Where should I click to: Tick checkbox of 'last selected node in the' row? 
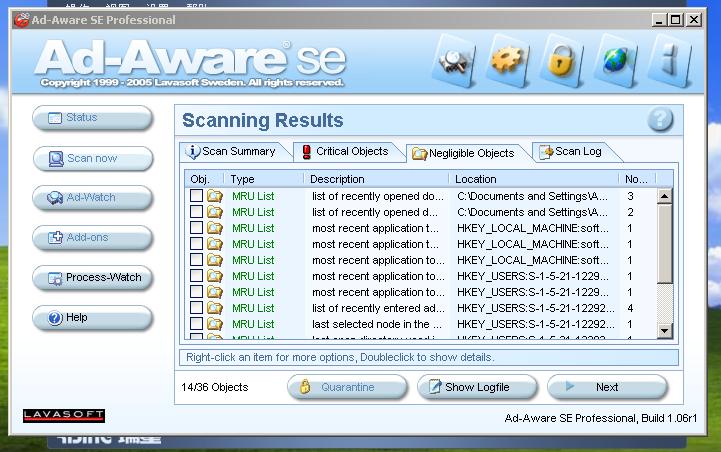click(x=196, y=324)
